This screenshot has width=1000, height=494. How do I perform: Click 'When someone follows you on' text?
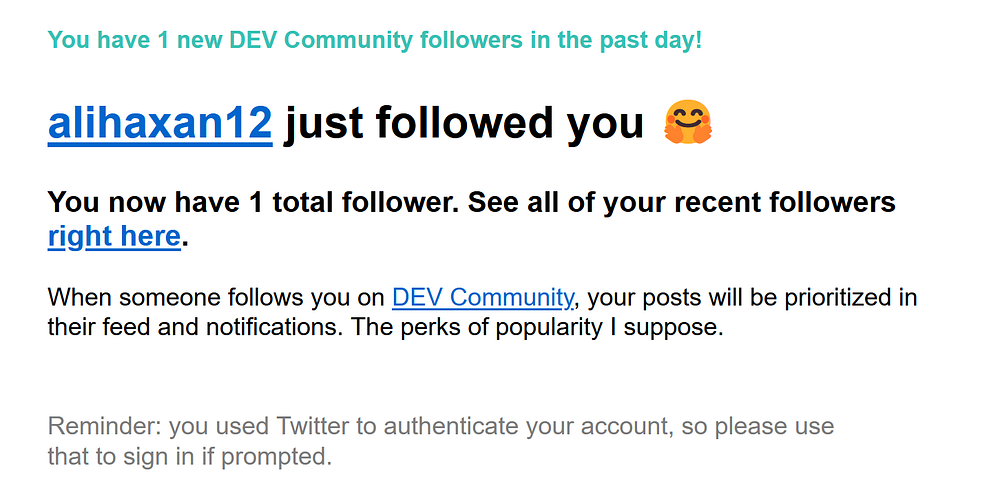(x=217, y=297)
